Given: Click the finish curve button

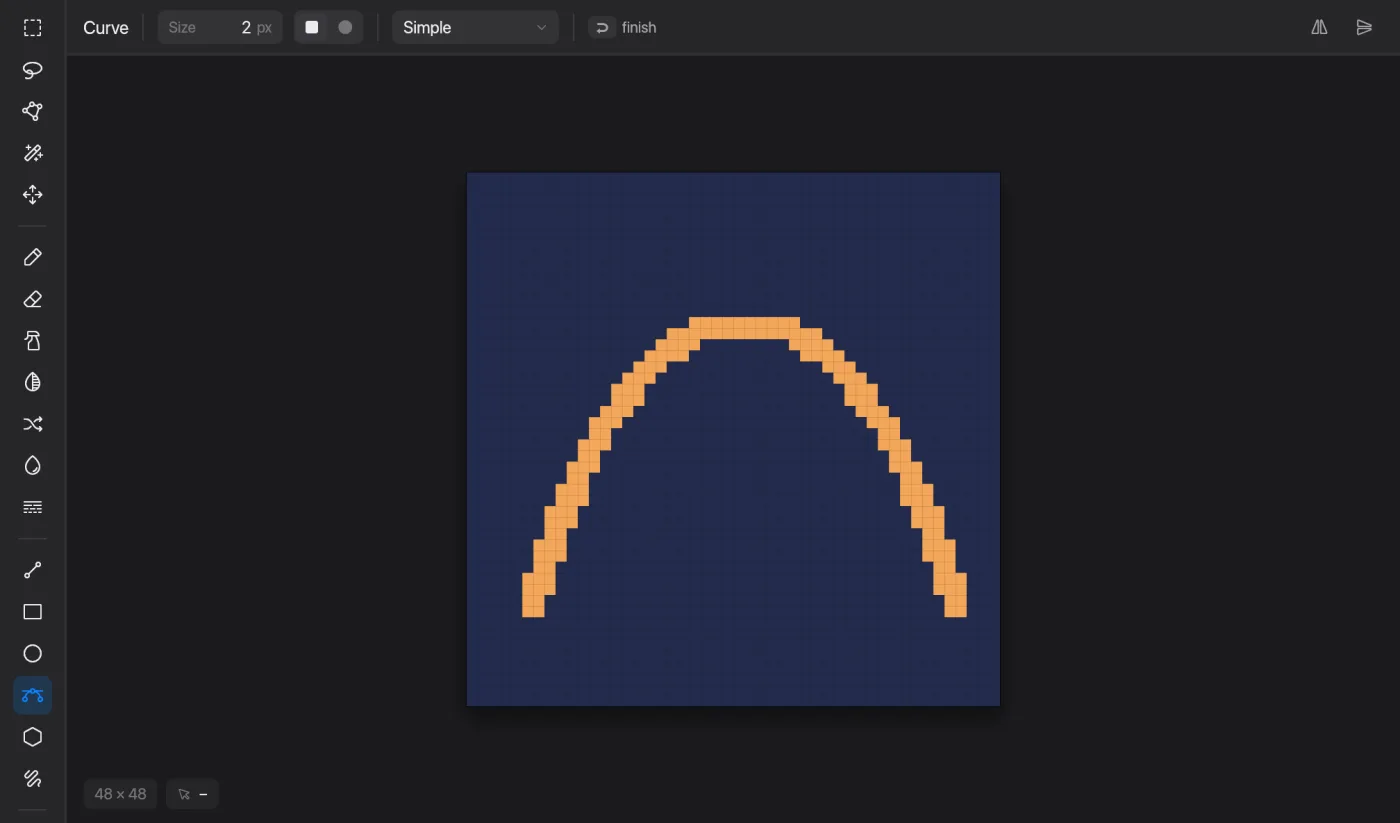Looking at the screenshot, I should (624, 28).
